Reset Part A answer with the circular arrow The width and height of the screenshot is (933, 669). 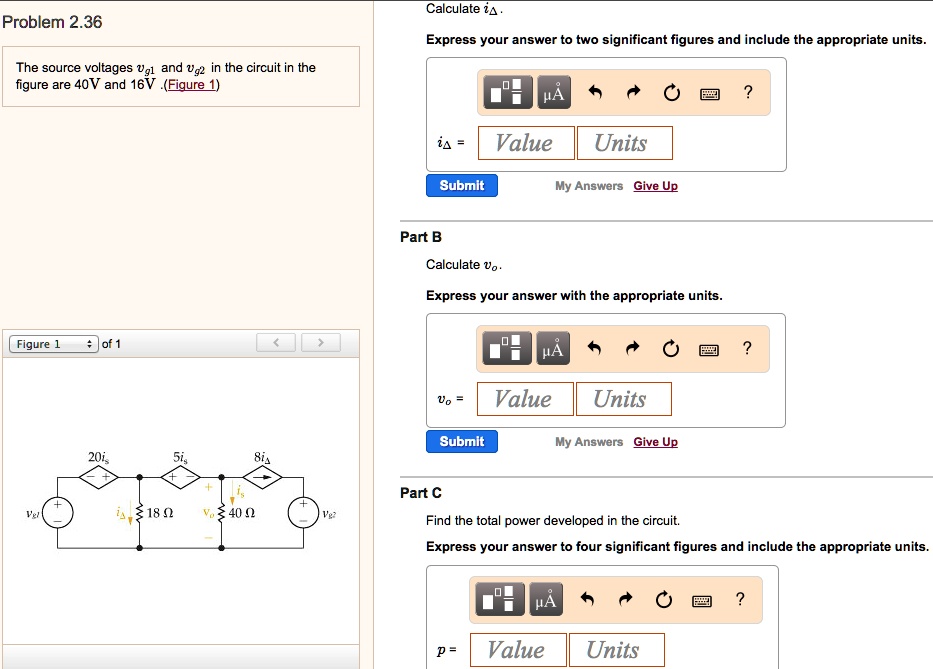tap(671, 92)
